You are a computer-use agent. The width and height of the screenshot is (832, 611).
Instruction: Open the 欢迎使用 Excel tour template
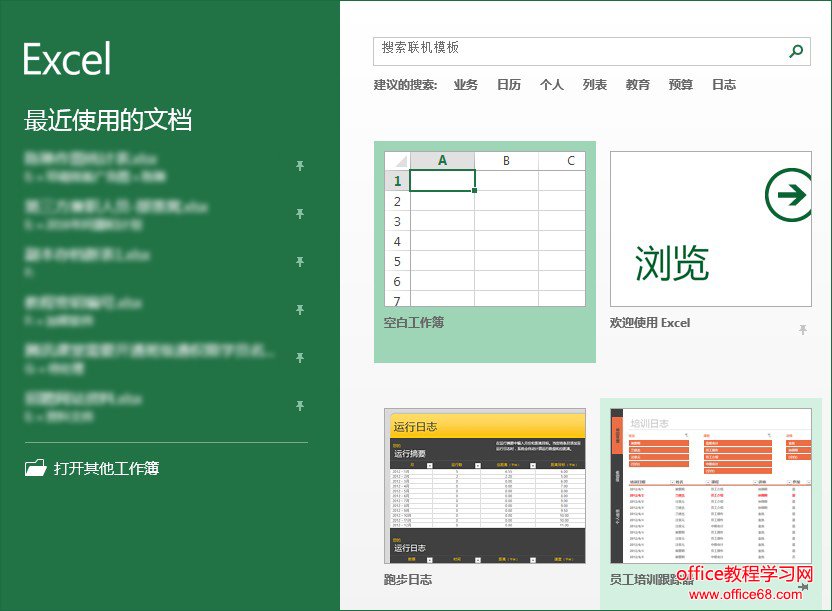710,229
